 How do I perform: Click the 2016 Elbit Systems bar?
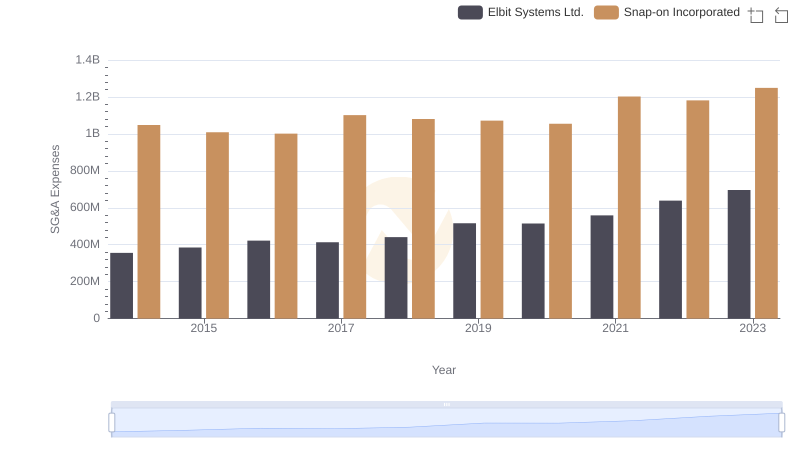[x=259, y=279]
